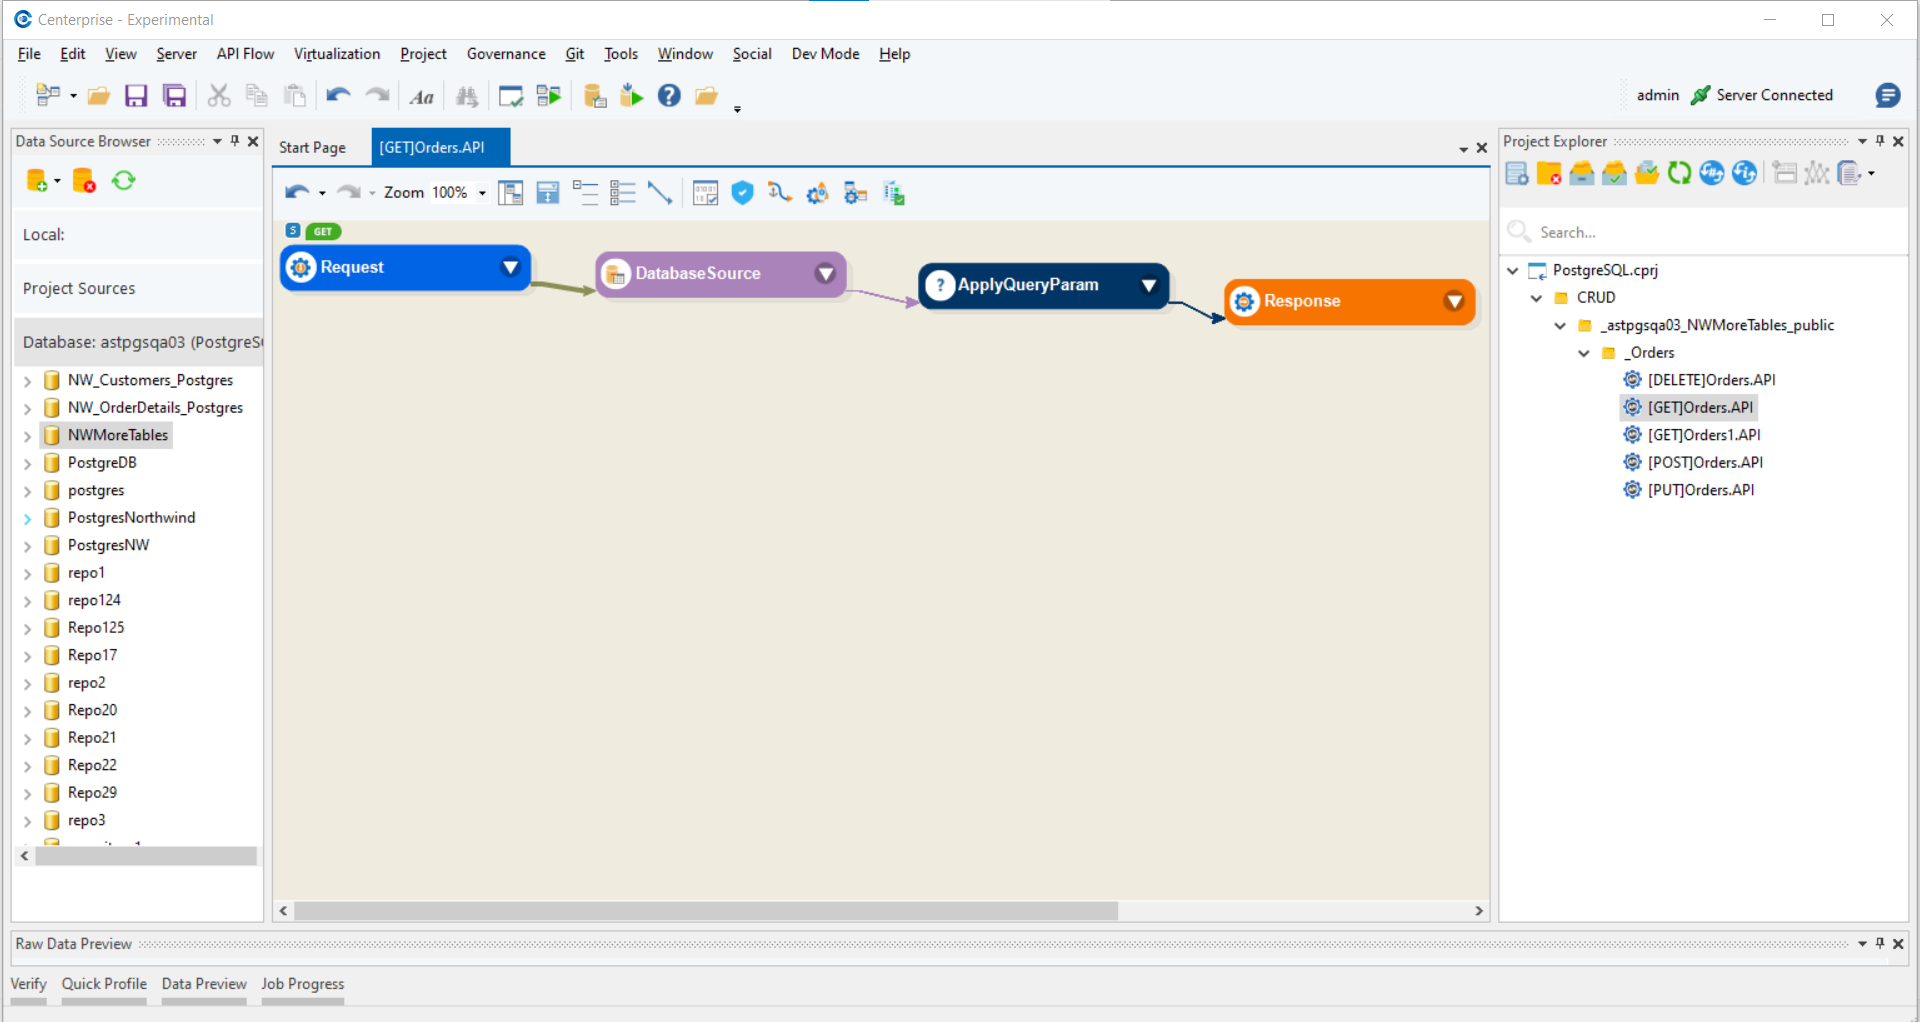Screen dimensions: 1920x1022
Task: Click the remove data source icon
Action: pos(84,181)
